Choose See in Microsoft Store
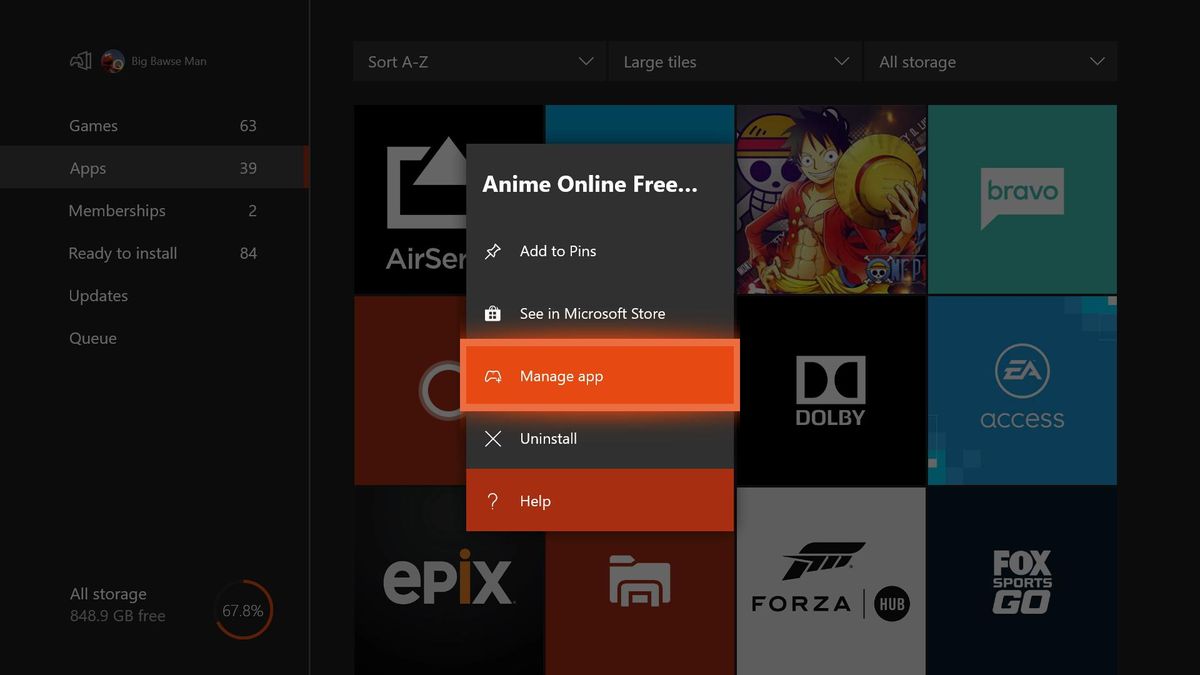Screen dimensions: 1200x675 coord(591,313)
